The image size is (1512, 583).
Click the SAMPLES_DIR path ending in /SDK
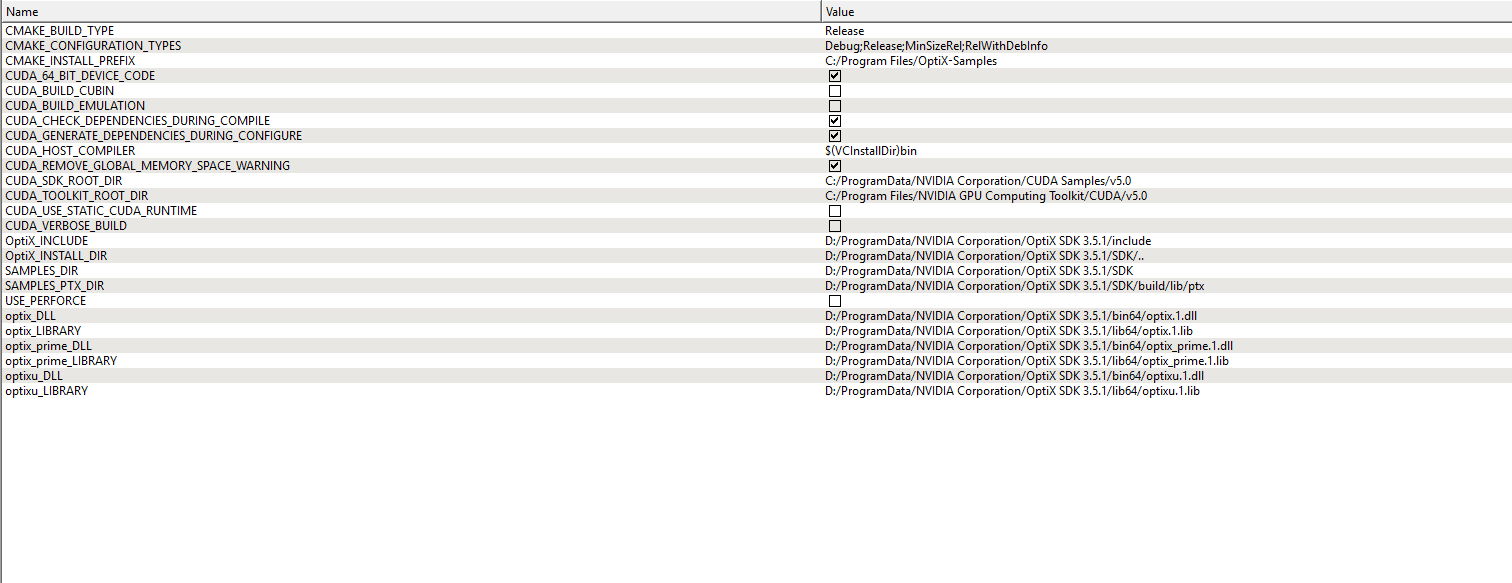coord(979,271)
